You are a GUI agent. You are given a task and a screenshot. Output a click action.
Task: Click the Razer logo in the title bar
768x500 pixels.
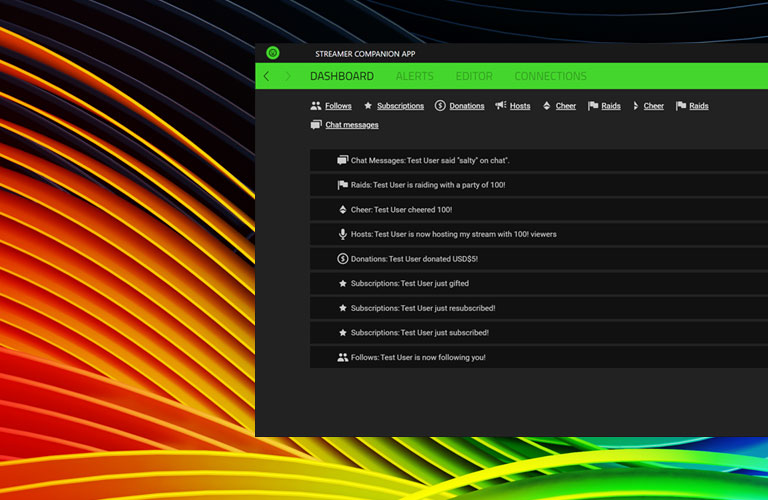[x=273, y=53]
